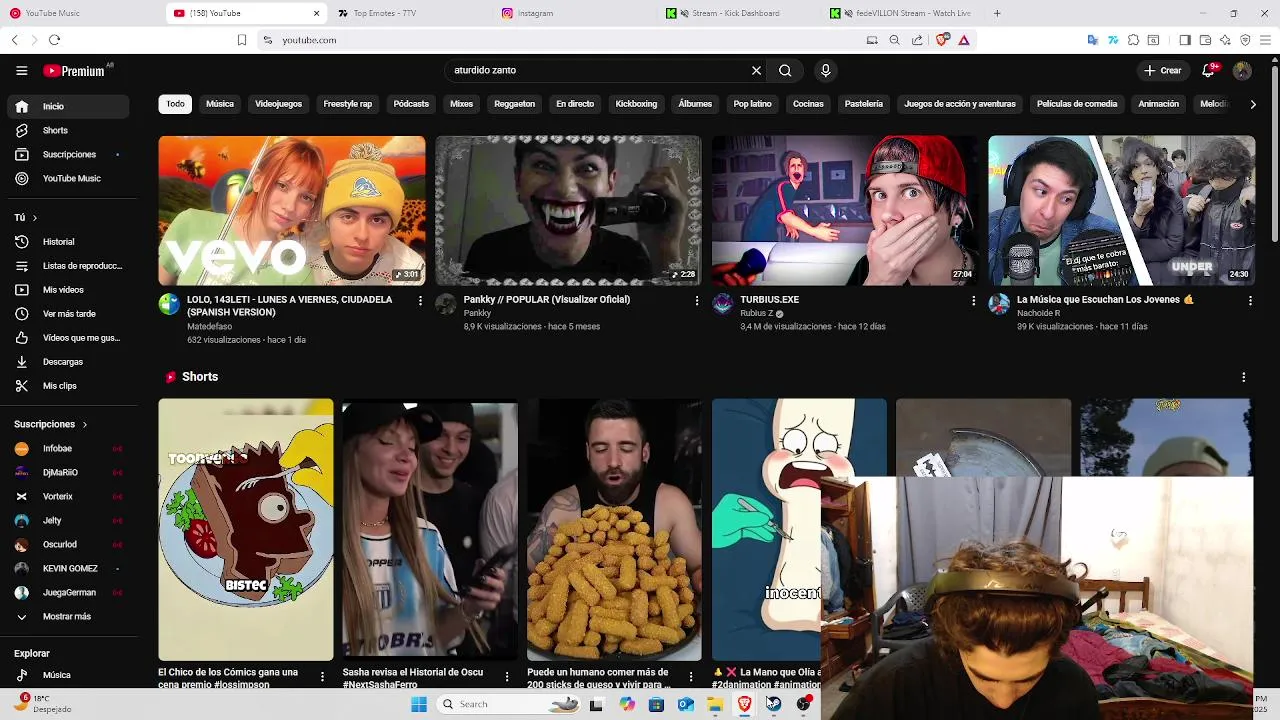Image resolution: width=1280 pixels, height=720 pixels.
Task: Open the browser extensions puzzle icon
Action: coord(1133,40)
